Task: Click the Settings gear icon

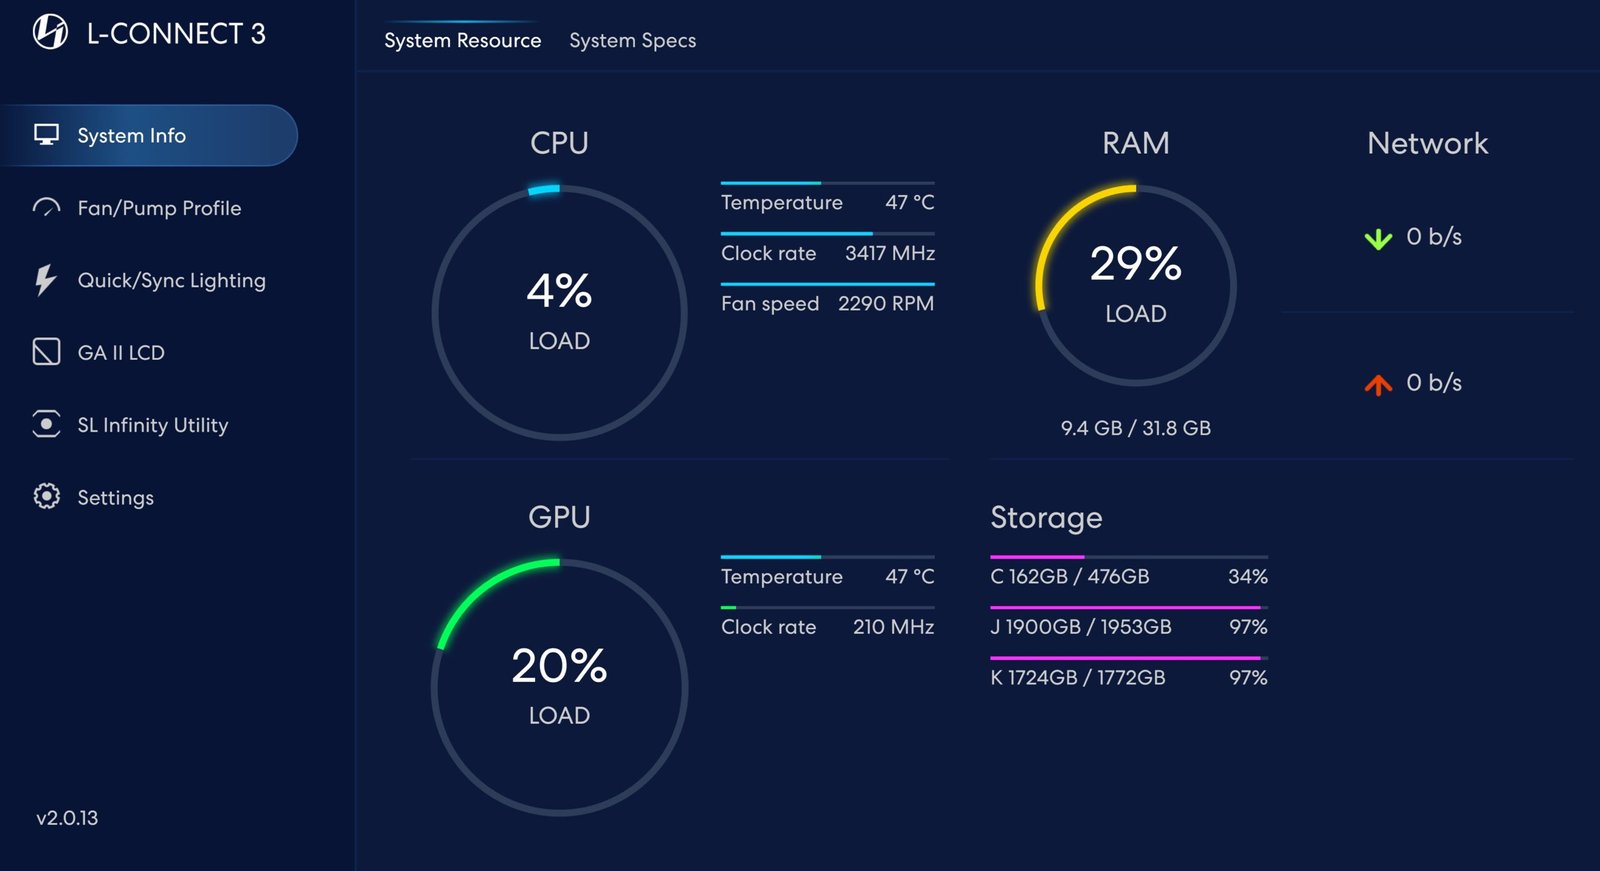Action: 46,497
